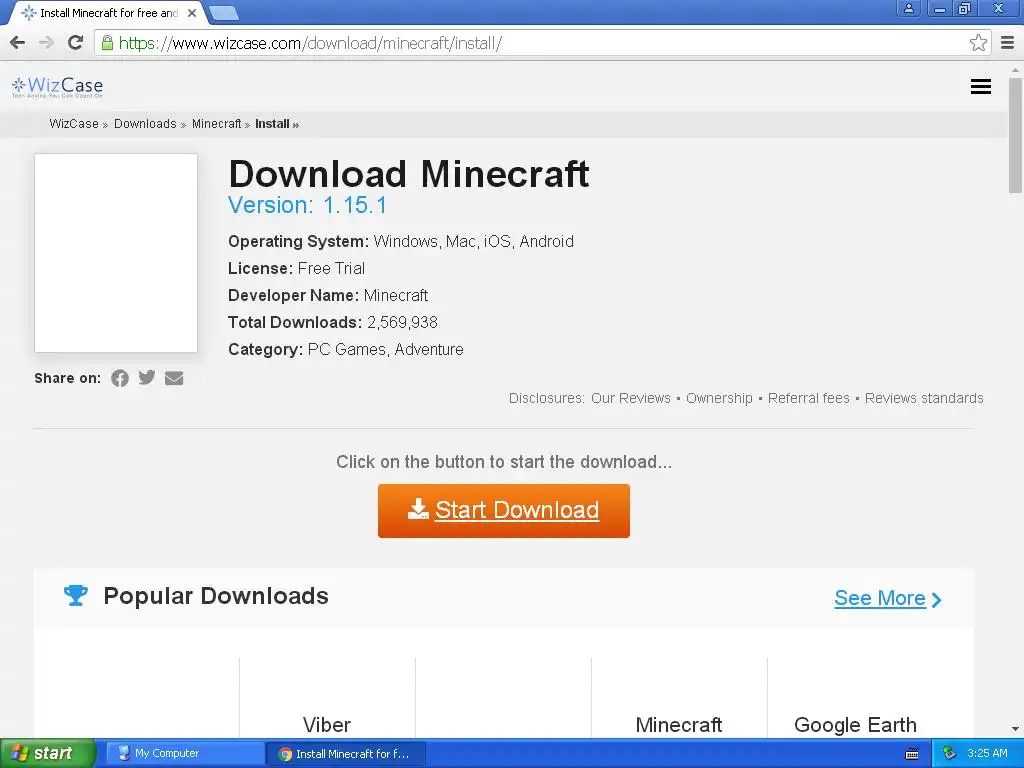Open Viber in Popular Downloads
Image resolution: width=1024 pixels, height=768 pixels.
click(327, 725)
